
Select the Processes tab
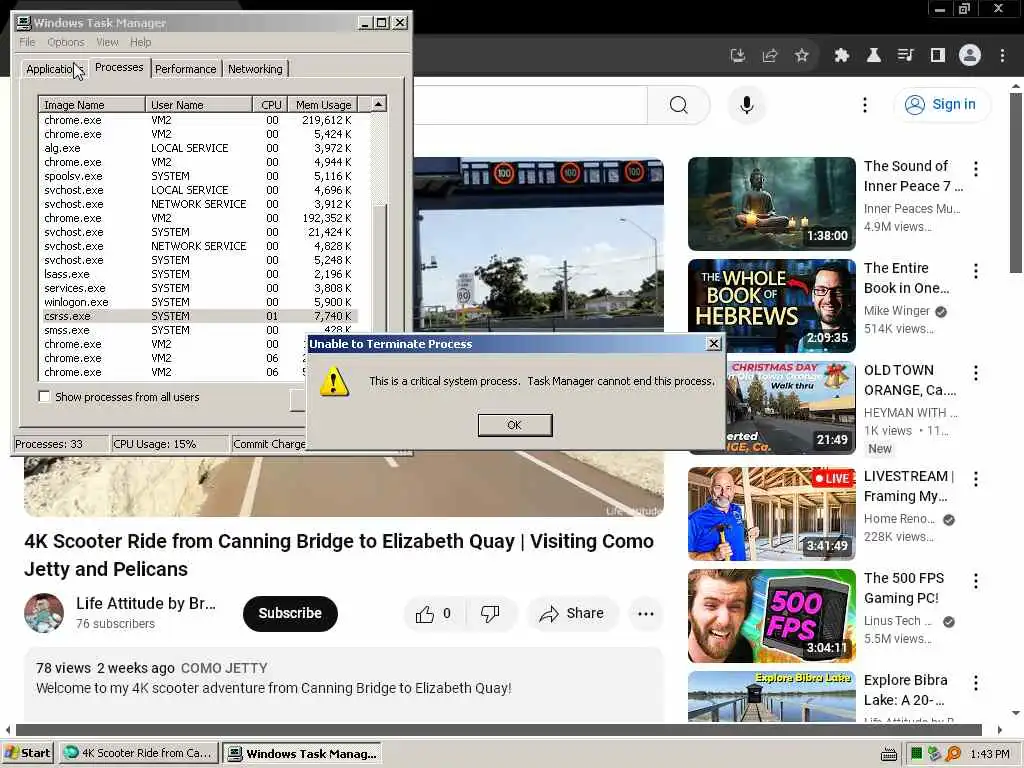click(119, 67)
